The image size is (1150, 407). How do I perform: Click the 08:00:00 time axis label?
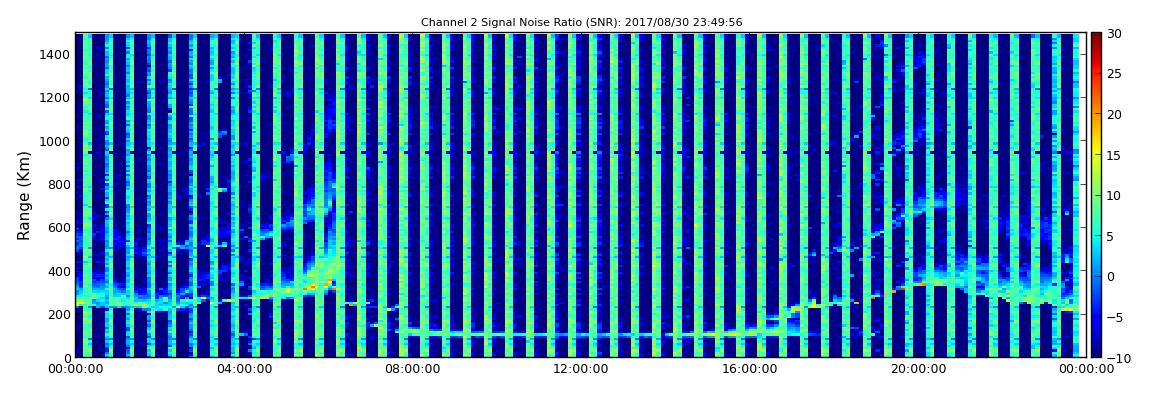pos(412,370)
